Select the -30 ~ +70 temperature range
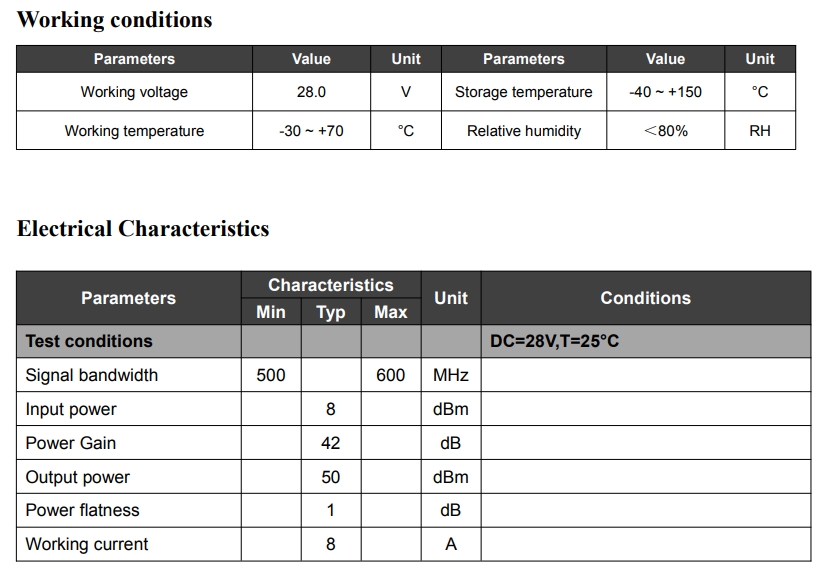This screenshot has width=827, height=570. point(311,131)
